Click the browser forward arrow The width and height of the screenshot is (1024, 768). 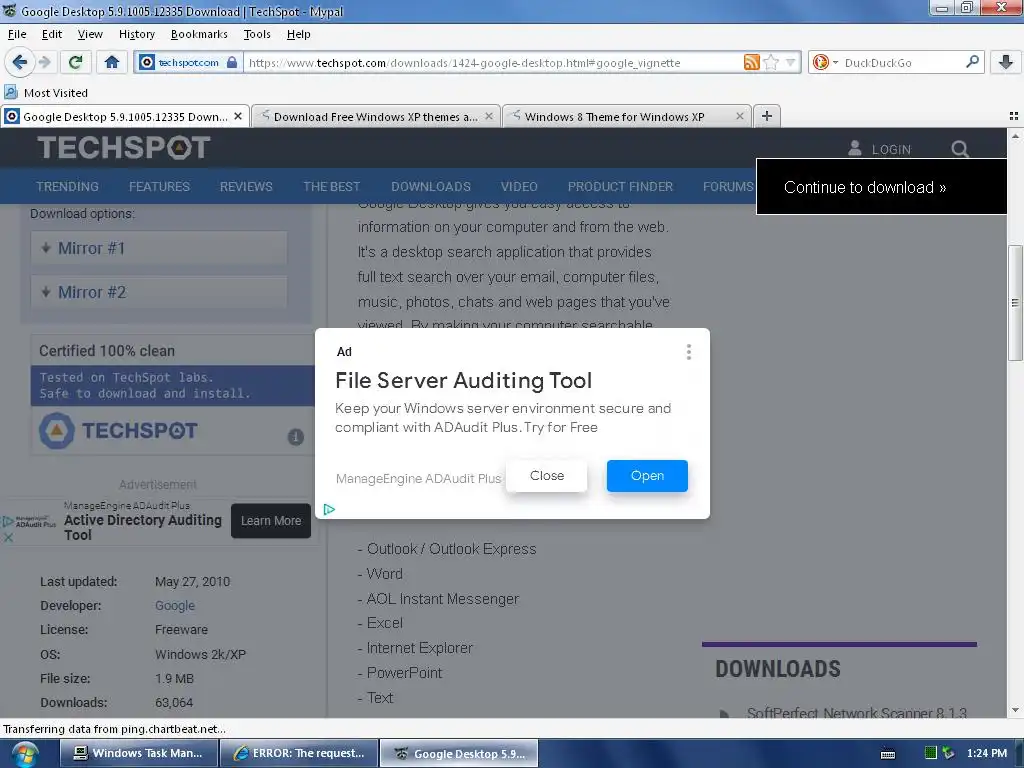pos(44,62)
